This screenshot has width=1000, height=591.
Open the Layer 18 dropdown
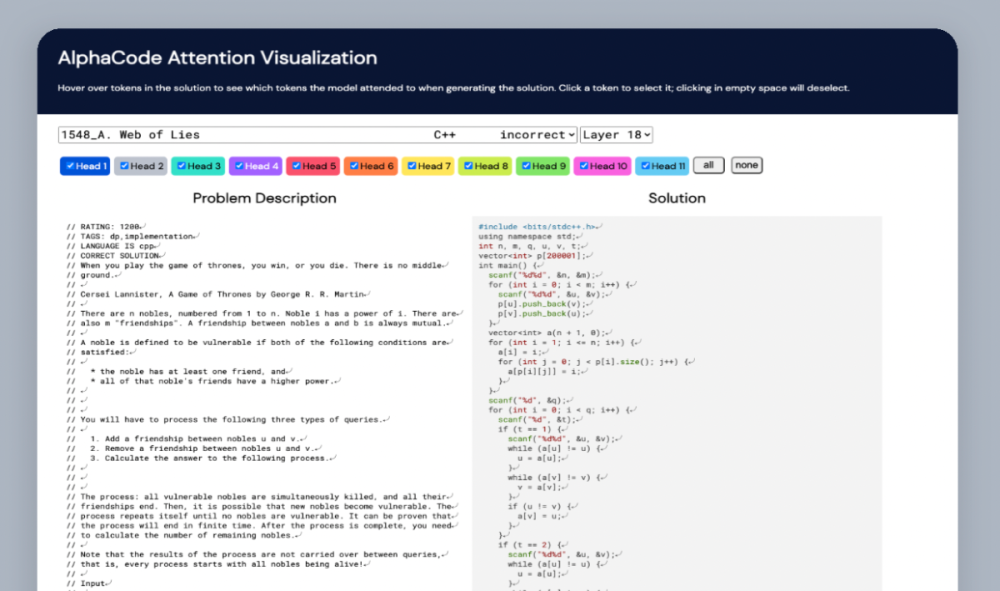[x=616, y=135]
